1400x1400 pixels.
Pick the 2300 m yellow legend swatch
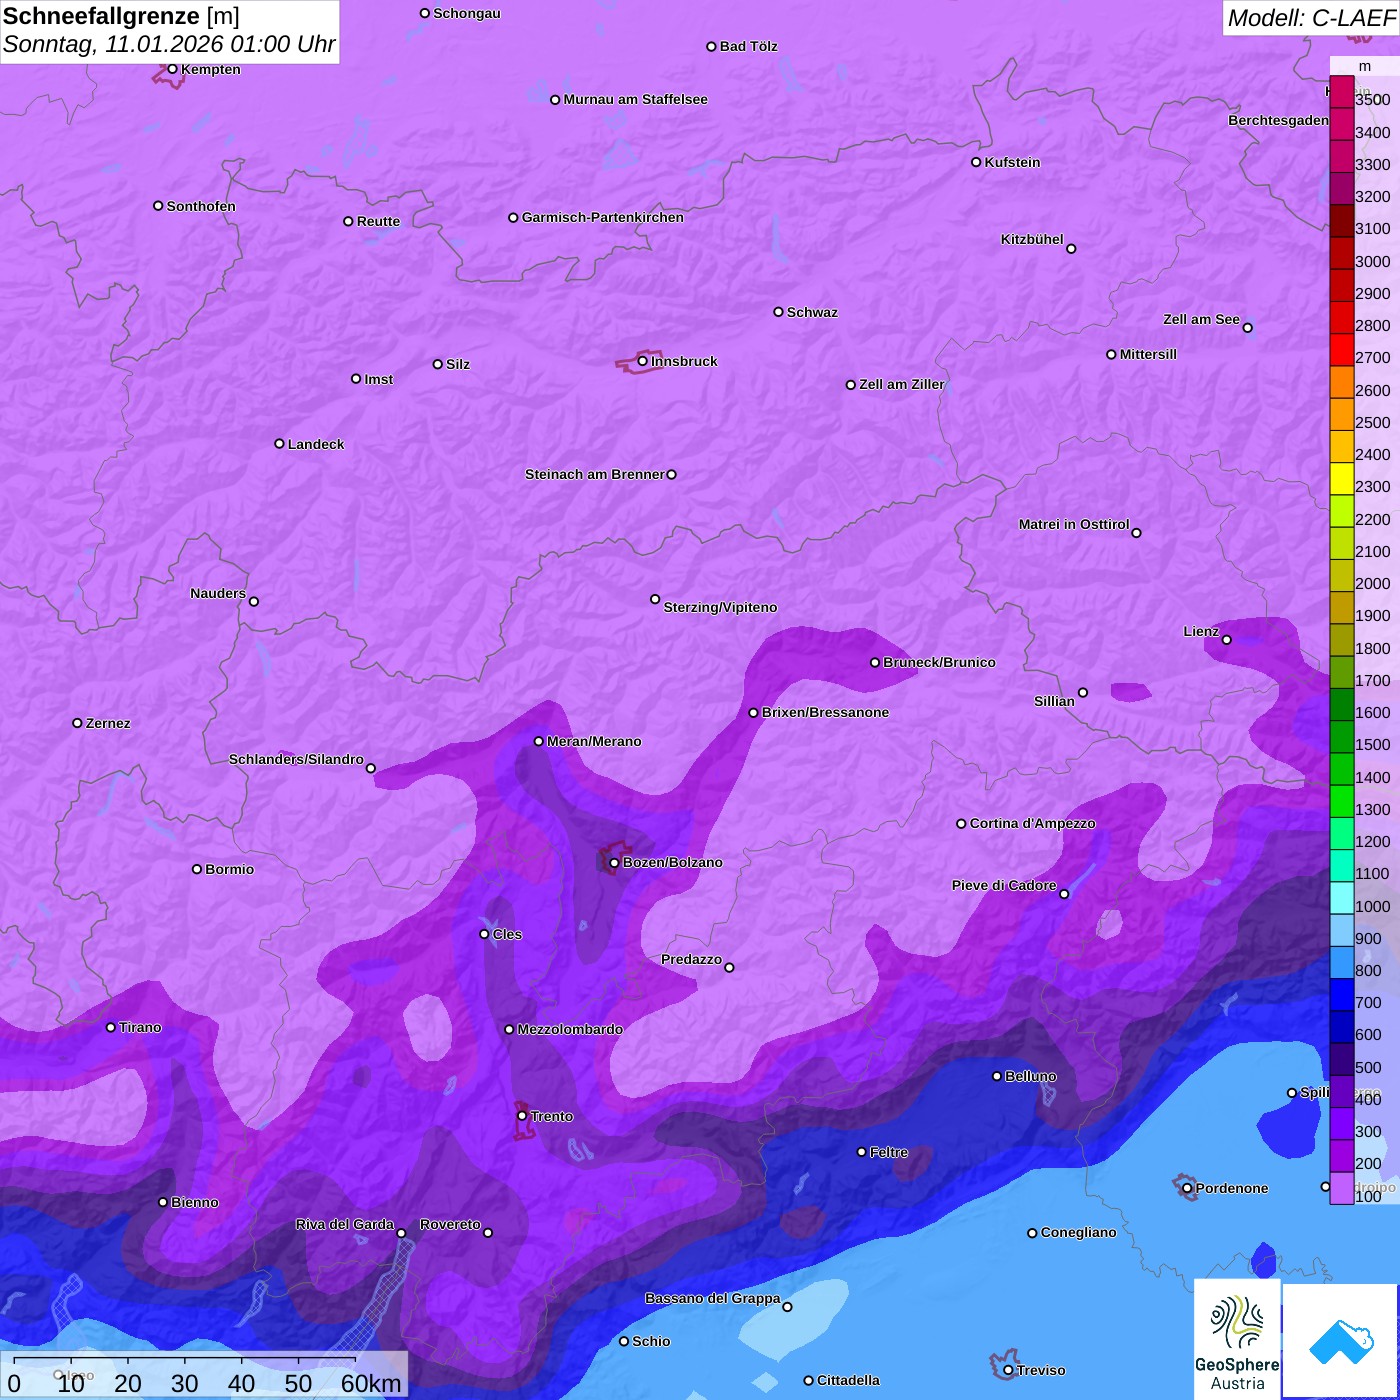click(1341, 478)
